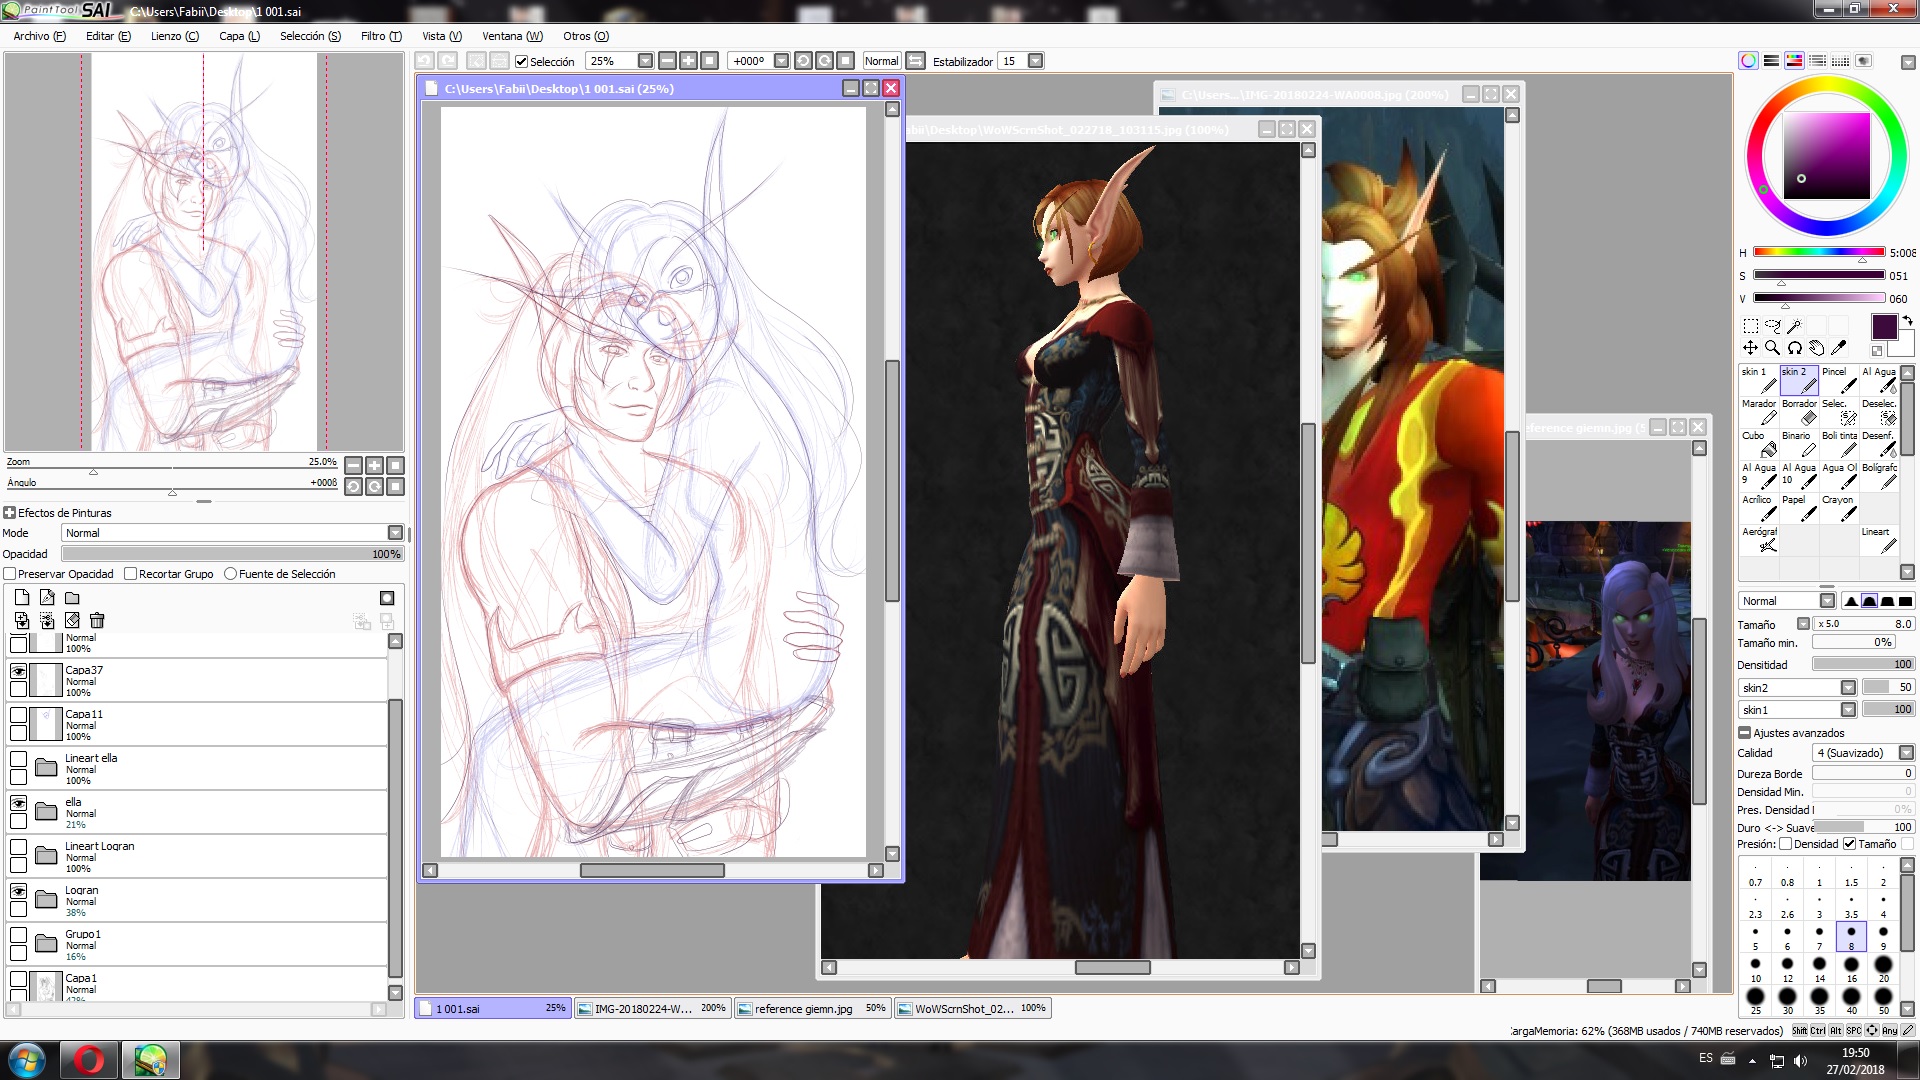This screenshot has width=1920, height=1080.
Task: Select the 16 brush size preset
Action: click(1851, 969)
